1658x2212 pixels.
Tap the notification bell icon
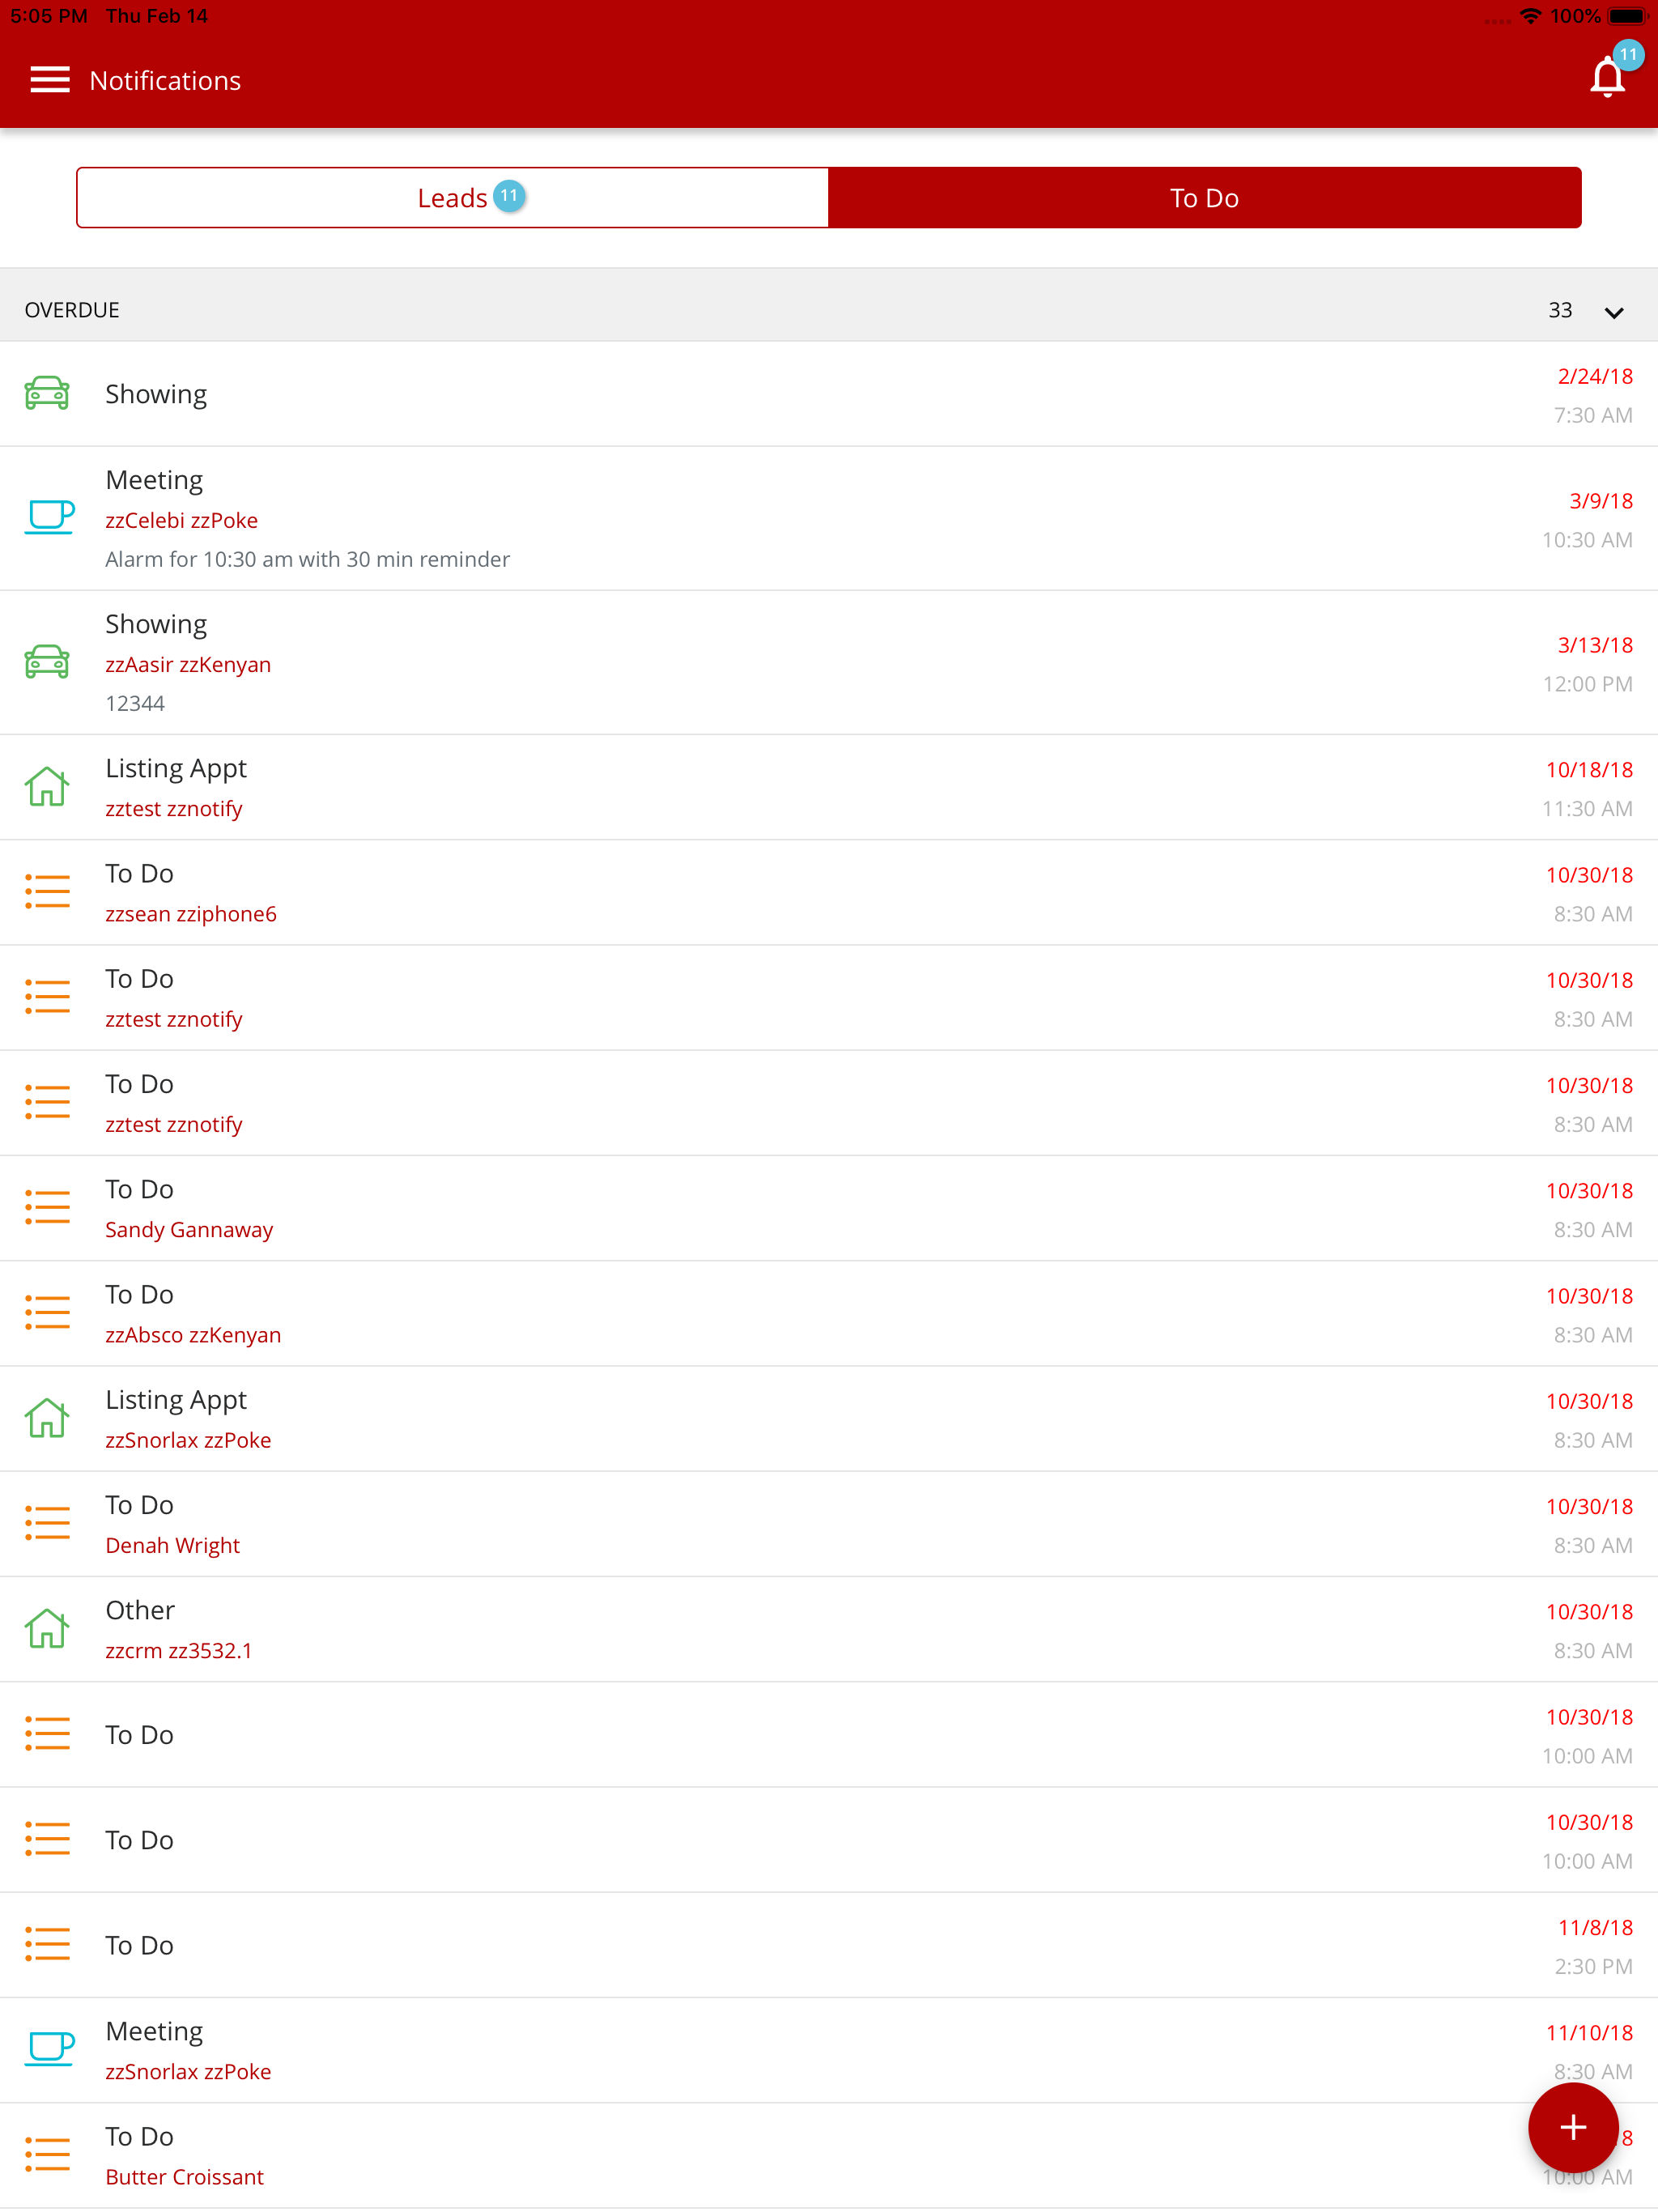pos(1606,78)
